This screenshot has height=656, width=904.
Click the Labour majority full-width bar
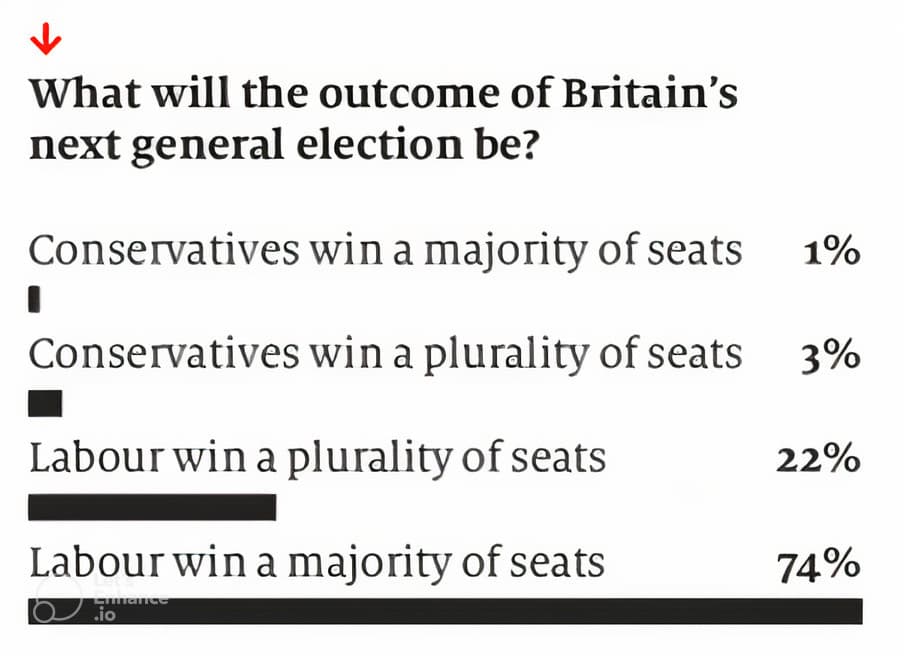coord(445,611)
